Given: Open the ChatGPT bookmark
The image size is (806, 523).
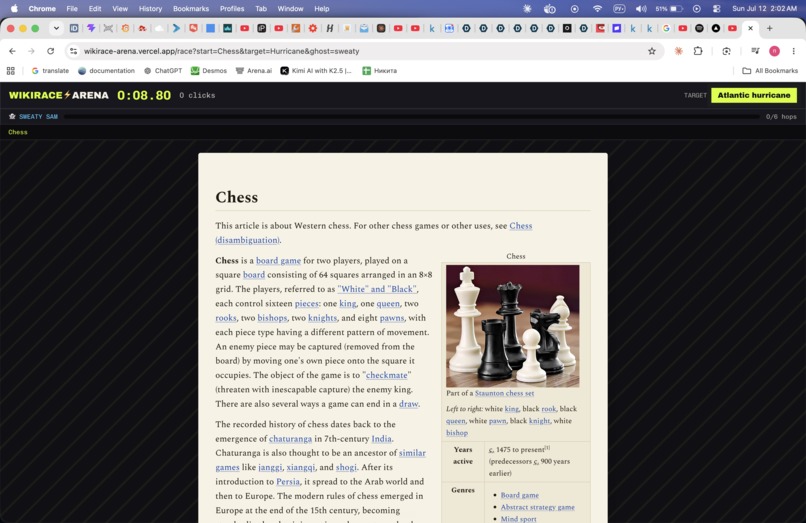Looking at the screenshot, I should click(163, 70).
